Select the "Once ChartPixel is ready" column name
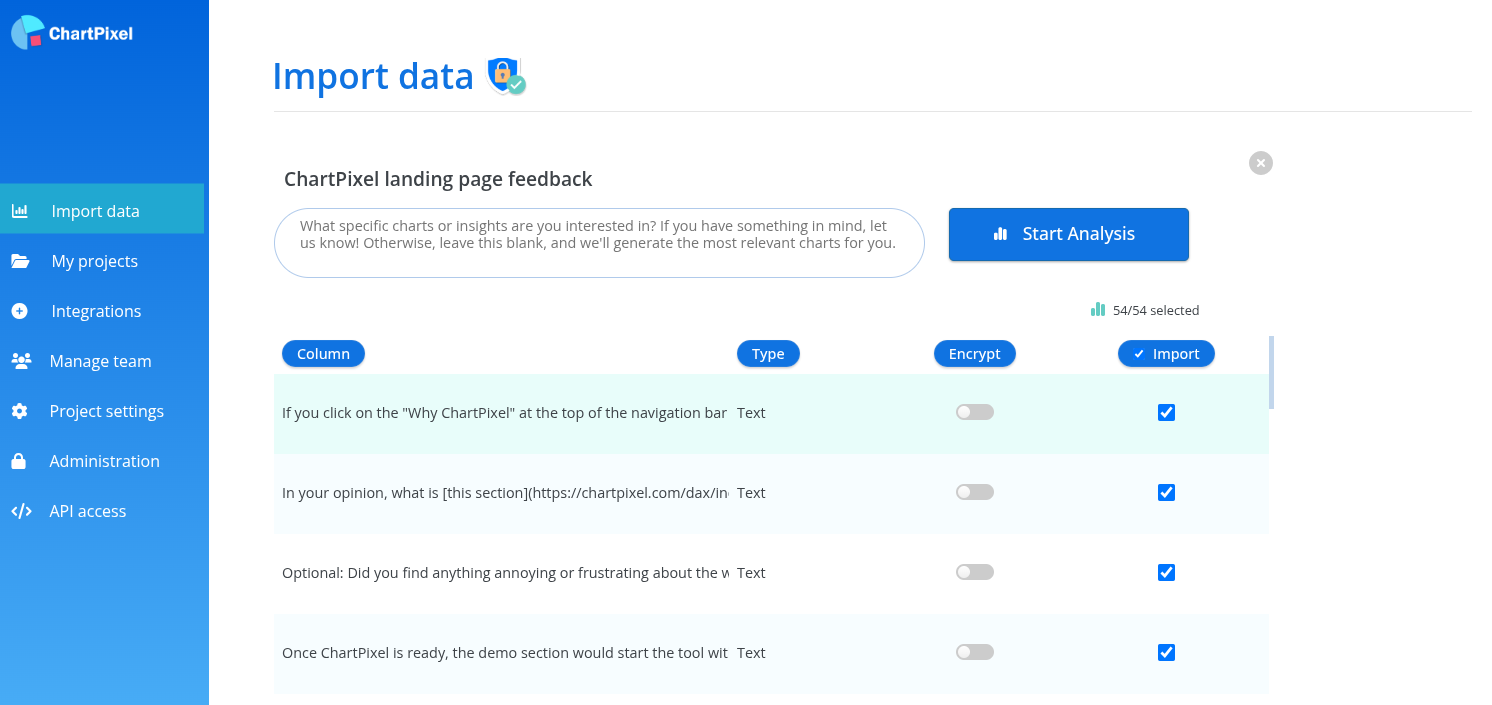Screen dimensions: 1492x705 [505, 653]
